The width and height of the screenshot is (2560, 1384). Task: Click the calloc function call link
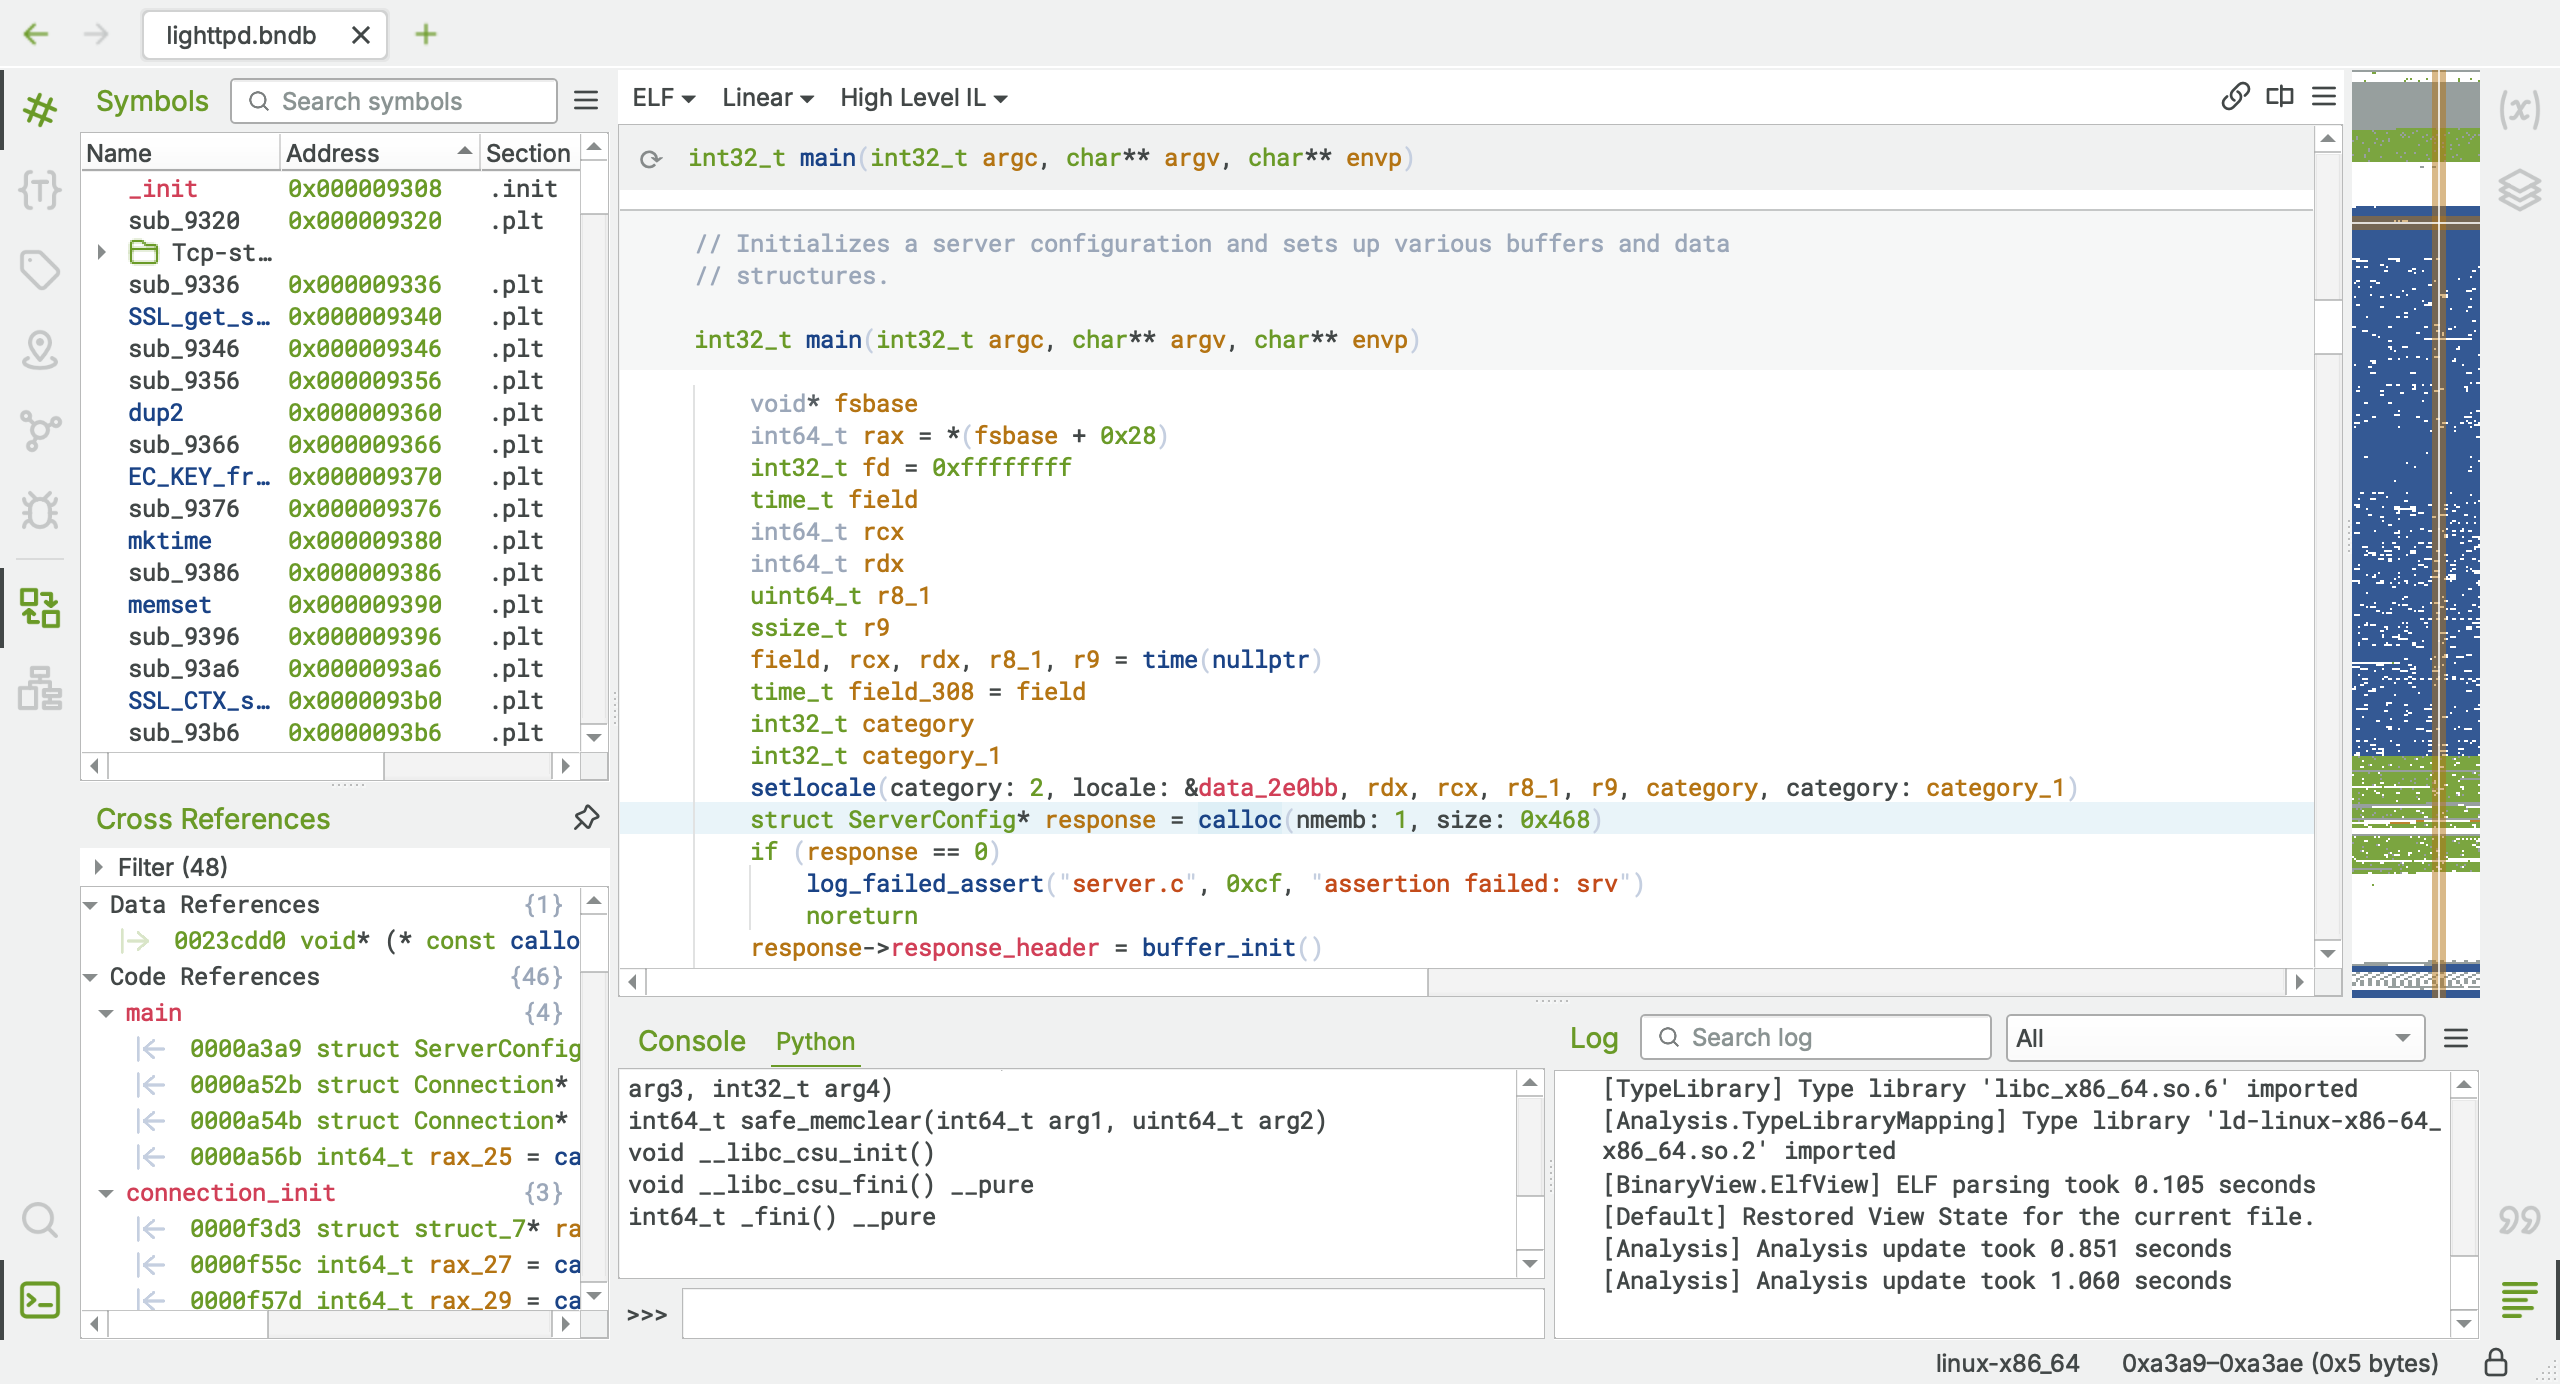click(x=1239, y=819)
